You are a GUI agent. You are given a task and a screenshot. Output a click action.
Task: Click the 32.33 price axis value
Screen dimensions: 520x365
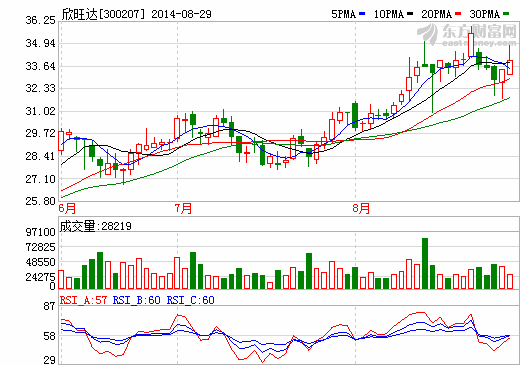pos(41,88)
